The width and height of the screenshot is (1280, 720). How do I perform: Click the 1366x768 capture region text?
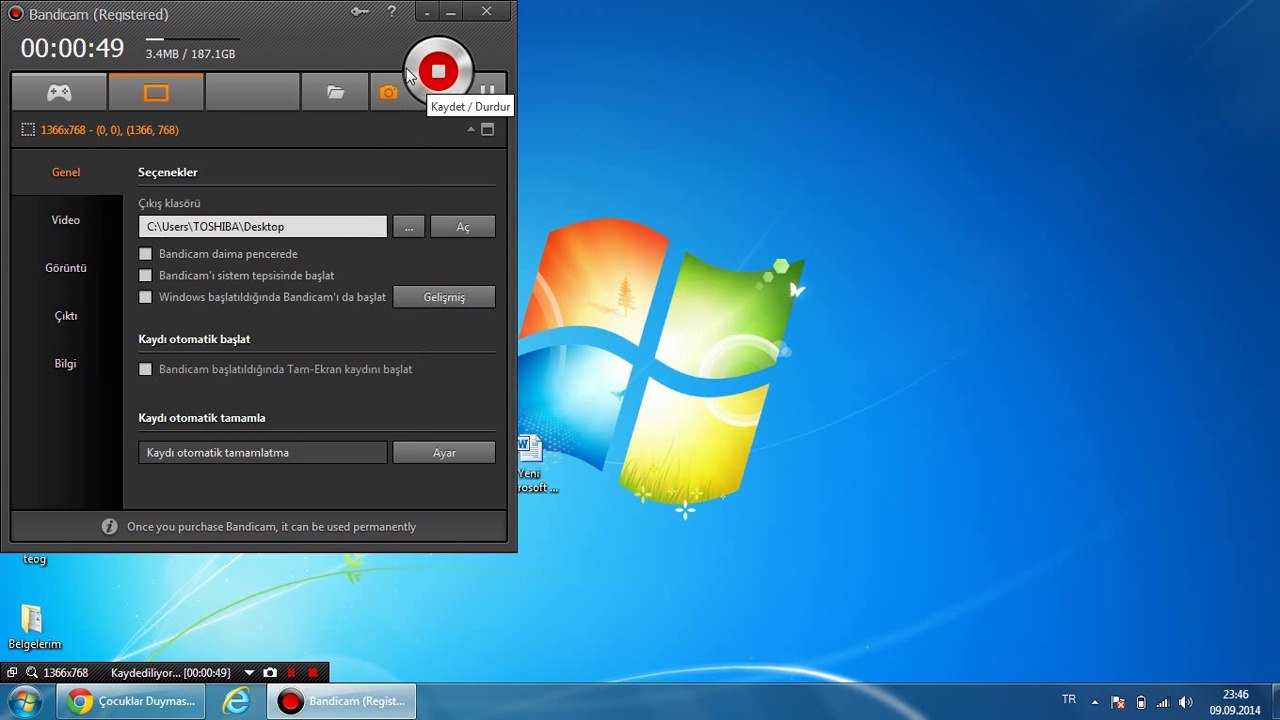pos(110,130)
